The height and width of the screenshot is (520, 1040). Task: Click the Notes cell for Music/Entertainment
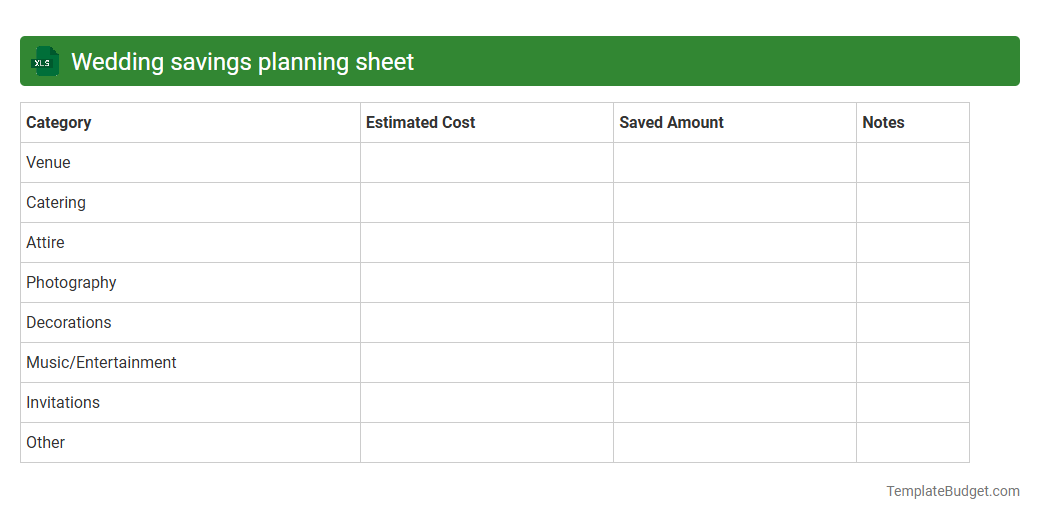(913, 363)
